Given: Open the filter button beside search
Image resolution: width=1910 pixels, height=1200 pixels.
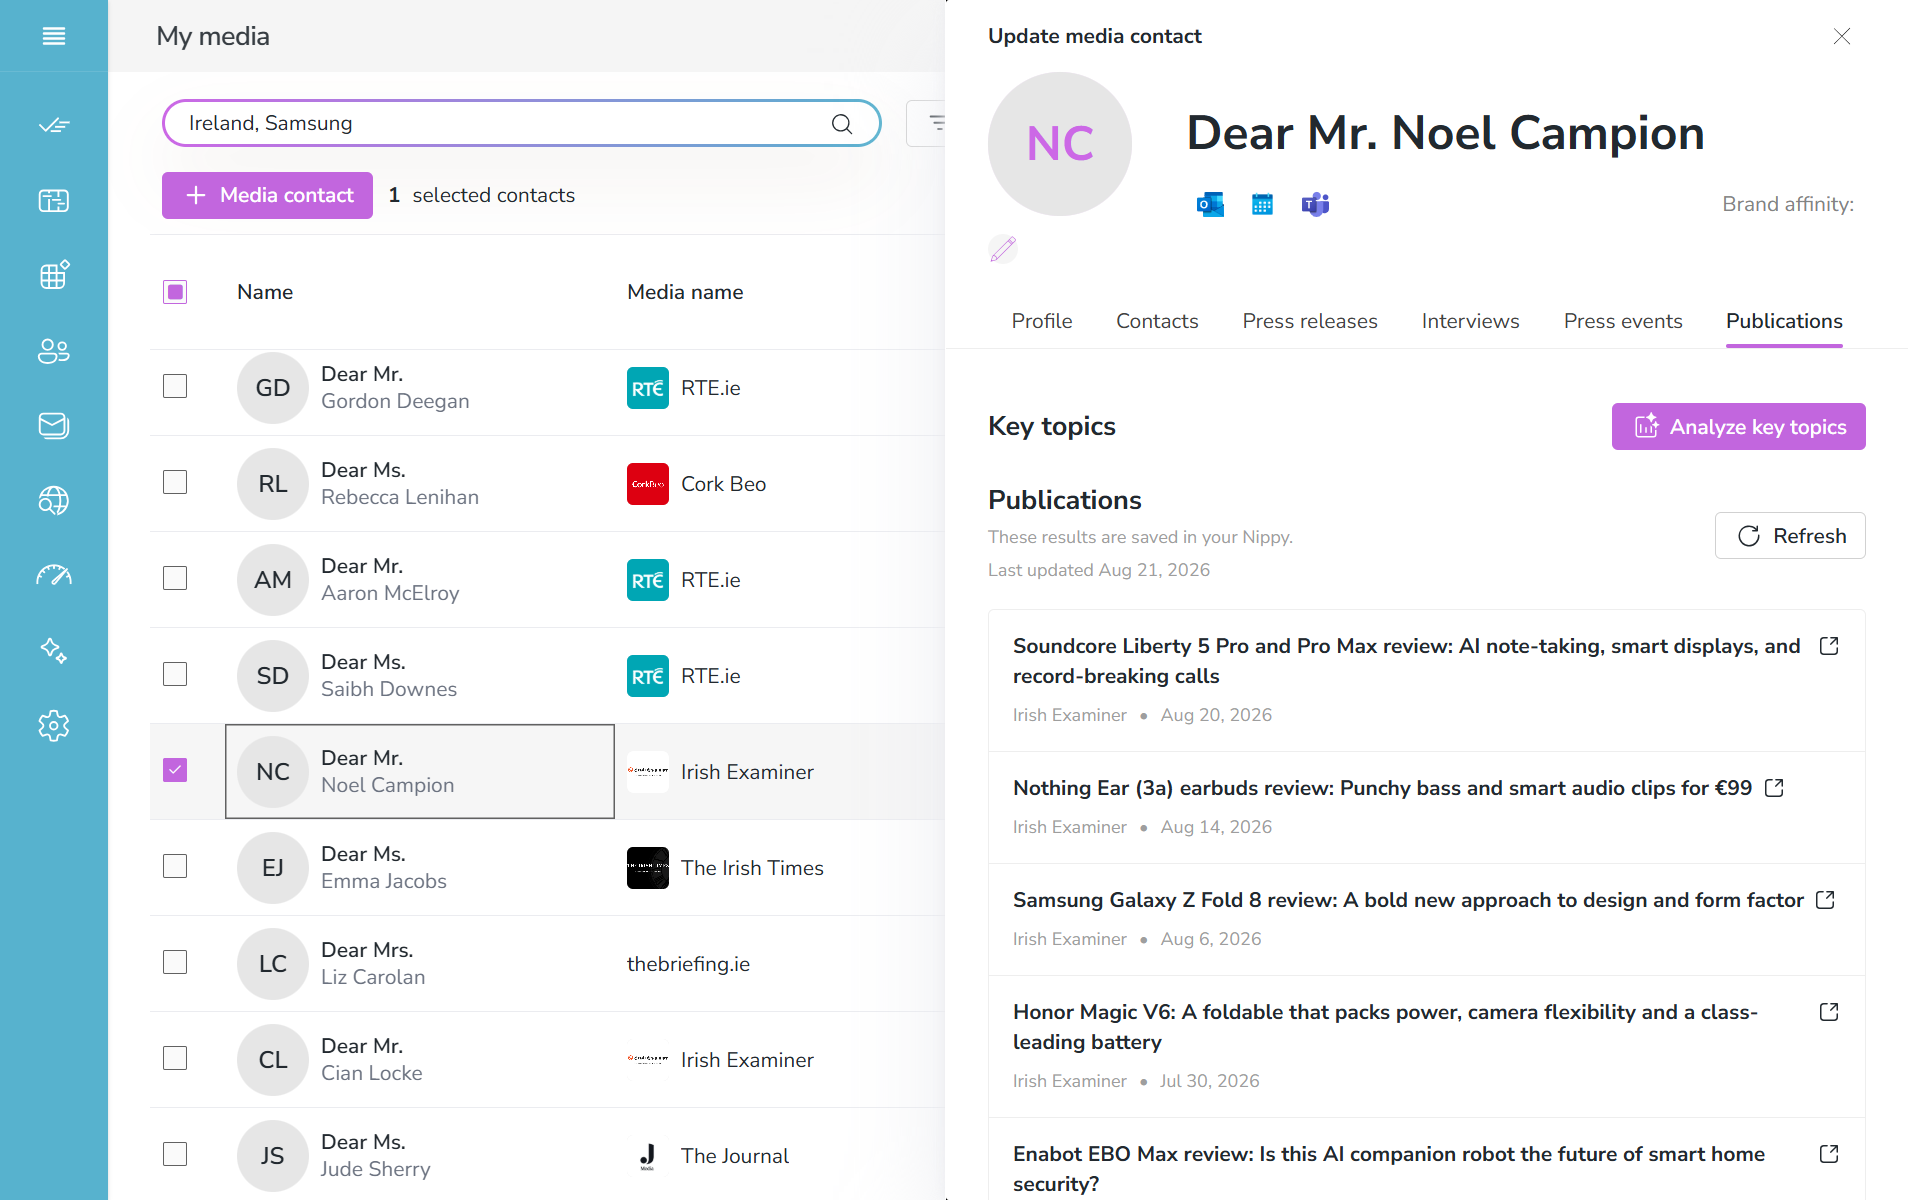Looking at the screenshot, I should [x=928, y=123].
